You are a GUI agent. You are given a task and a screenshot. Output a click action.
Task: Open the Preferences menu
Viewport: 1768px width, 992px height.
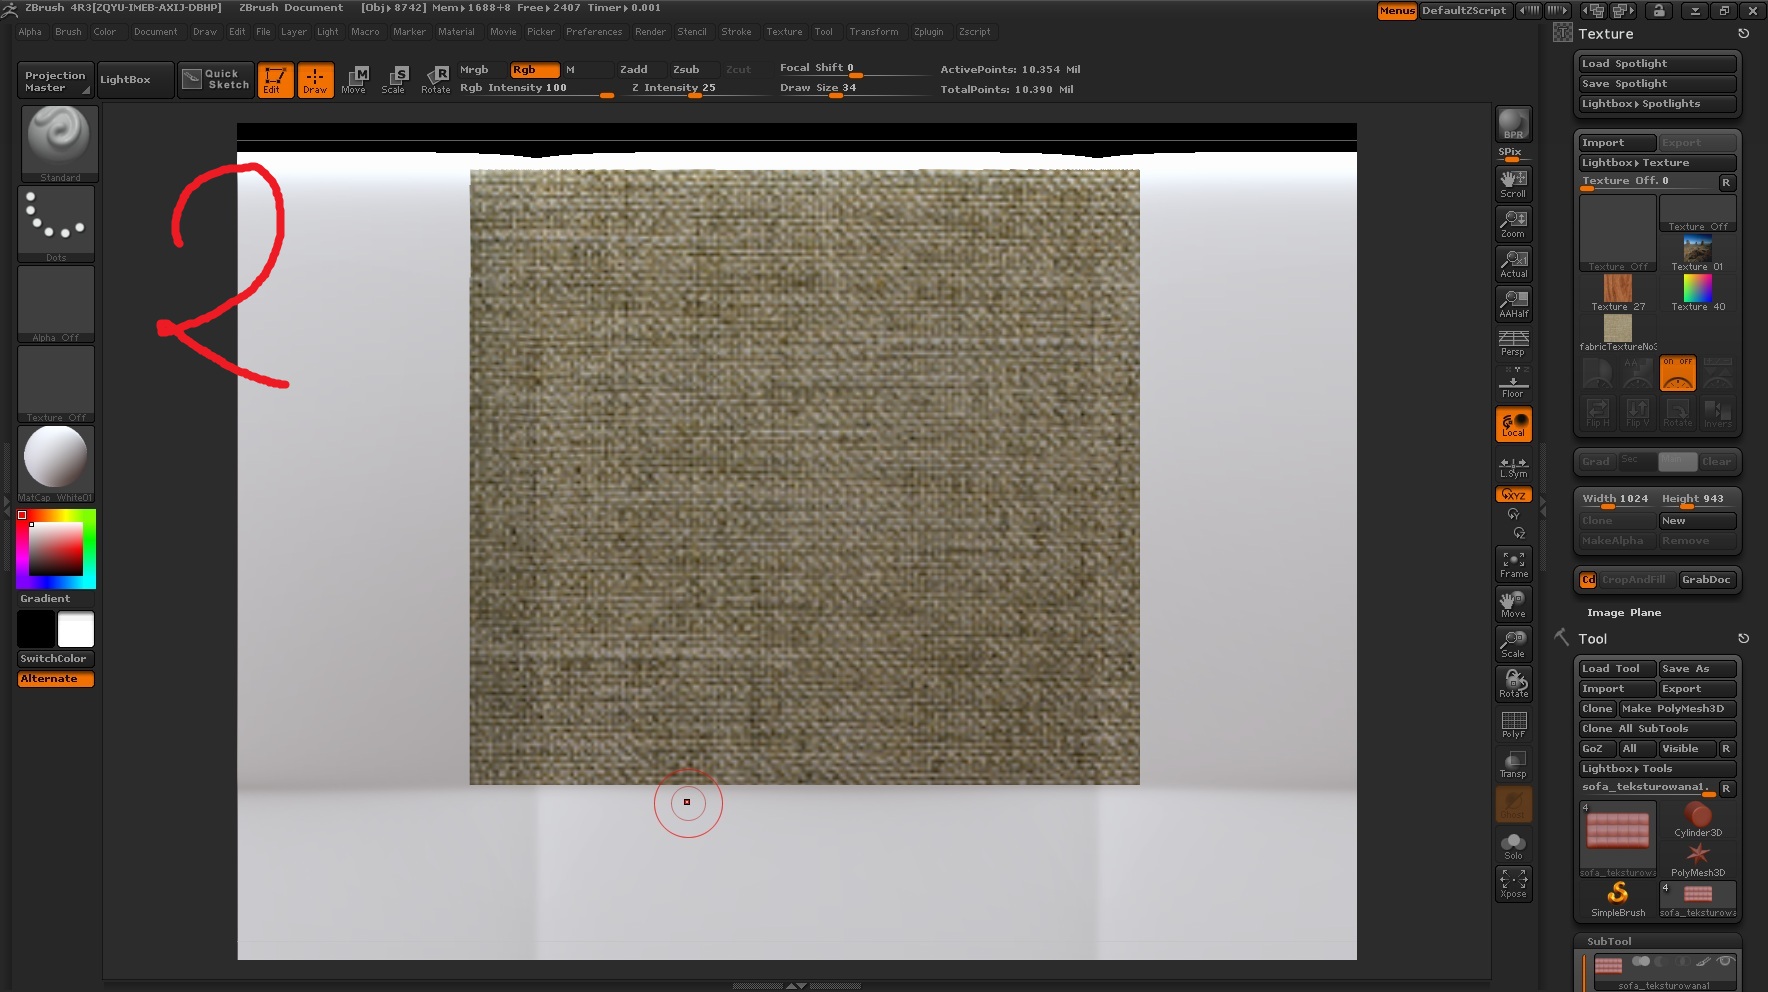594,32
